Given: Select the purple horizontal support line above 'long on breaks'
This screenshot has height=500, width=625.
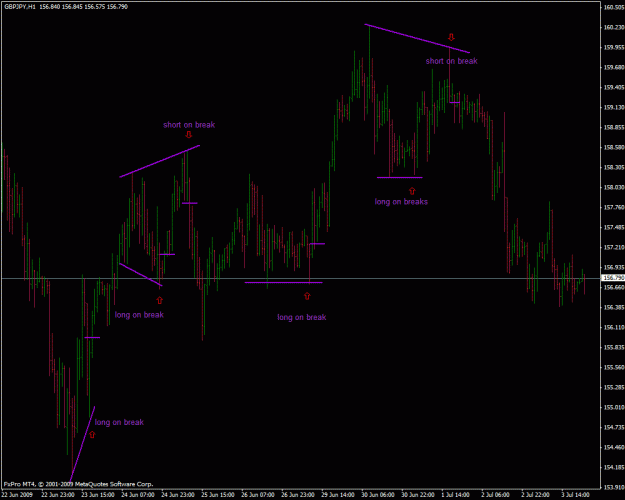Looking at the screenshot, I should (400, 177).
